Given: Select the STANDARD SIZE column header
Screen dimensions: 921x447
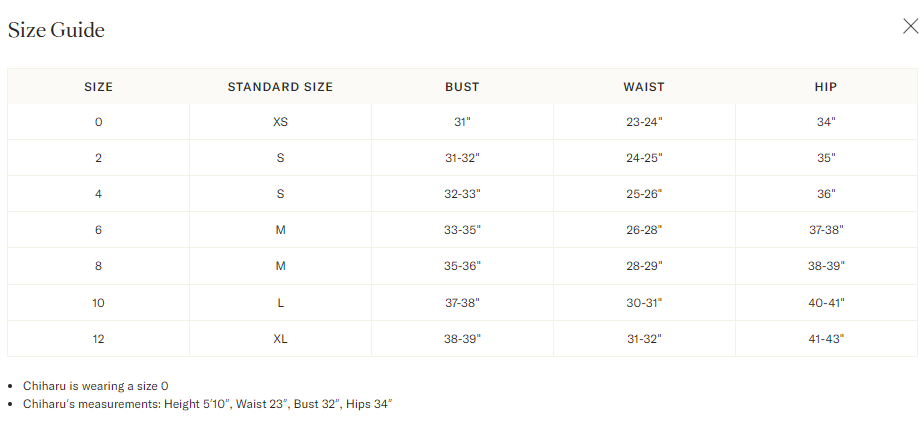Looking at the screenshot, I should [x=280, y=87].
